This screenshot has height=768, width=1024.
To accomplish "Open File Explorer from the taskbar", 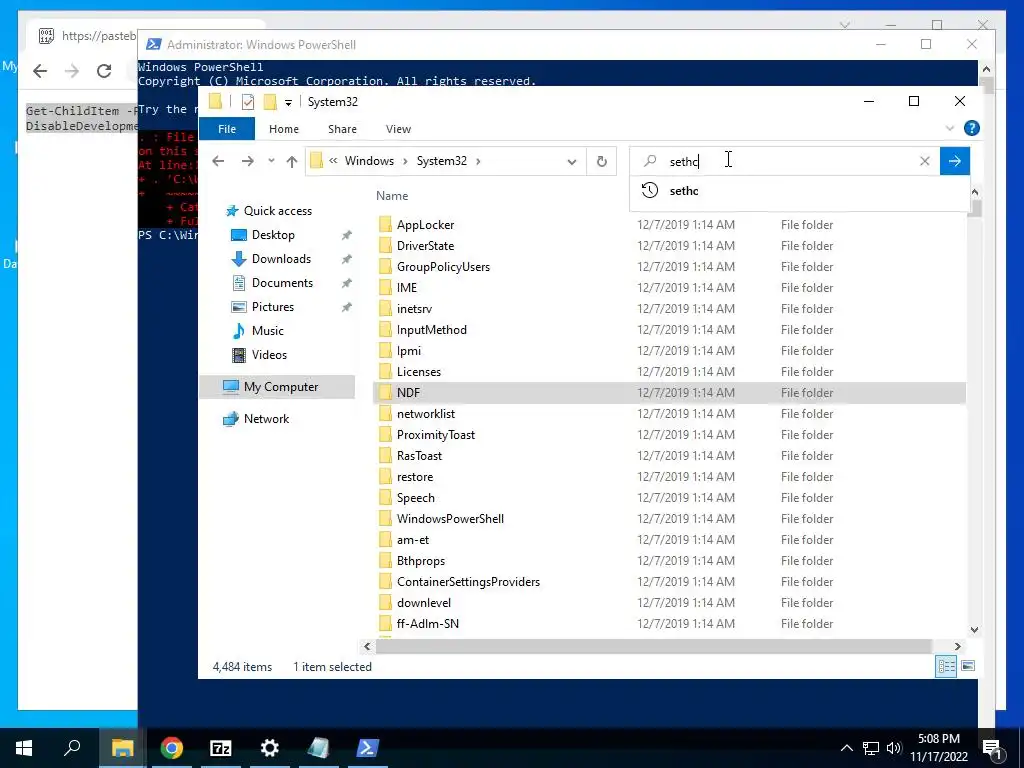I will pyautogui.click(x=122, y=748).
